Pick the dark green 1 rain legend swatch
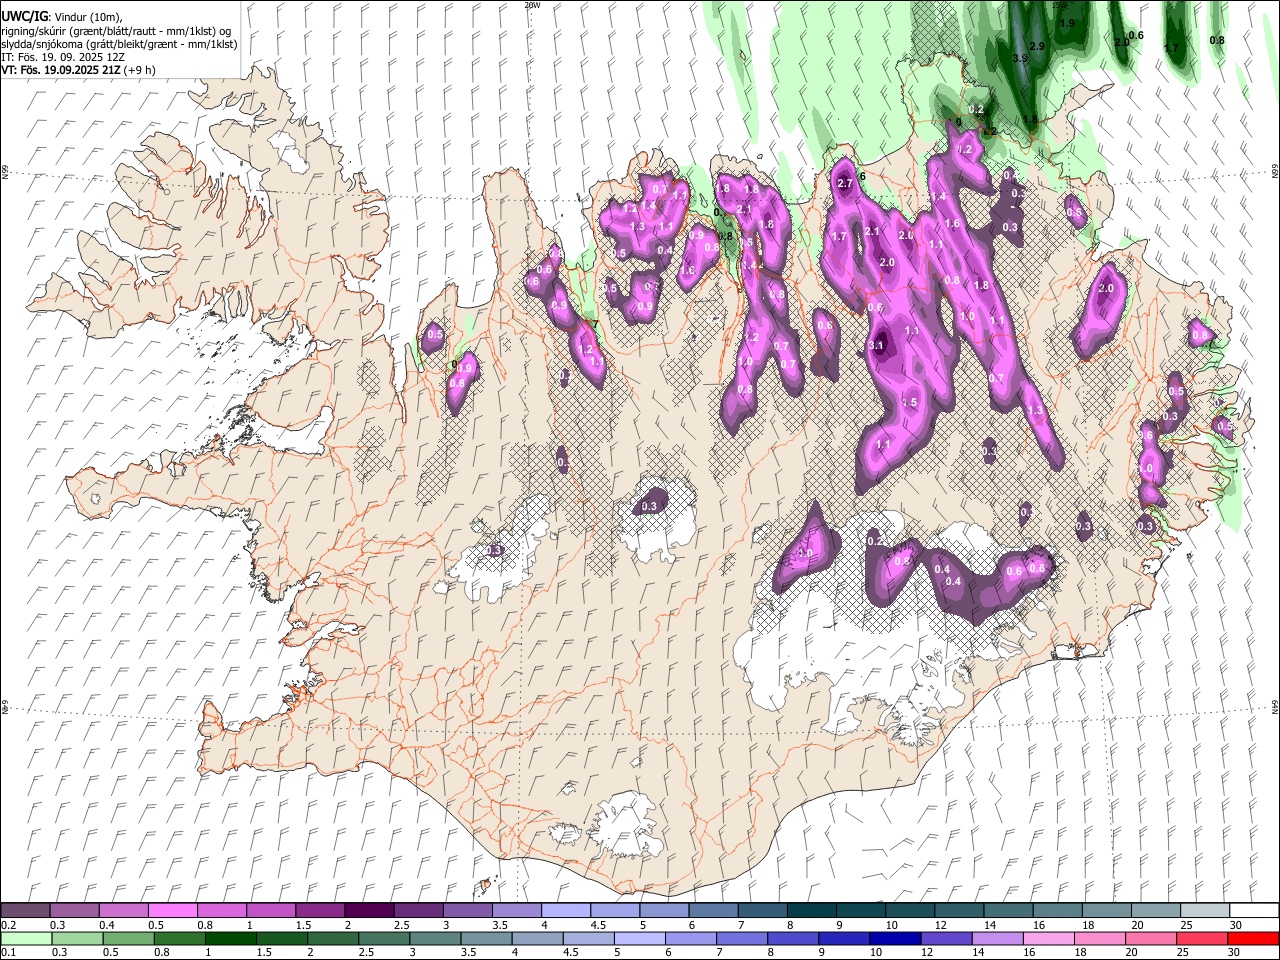 230,938
